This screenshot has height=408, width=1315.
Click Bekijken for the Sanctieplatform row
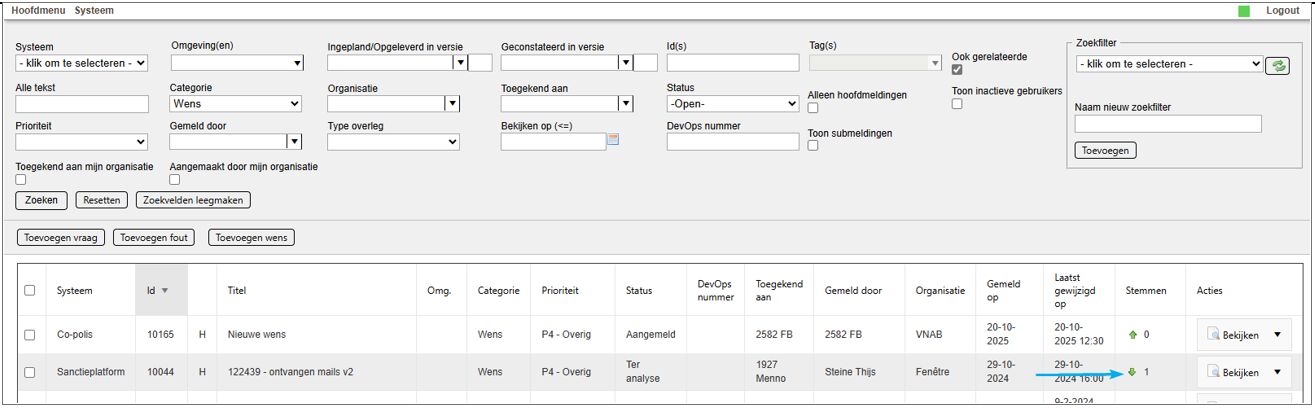tap(1232, 373)
